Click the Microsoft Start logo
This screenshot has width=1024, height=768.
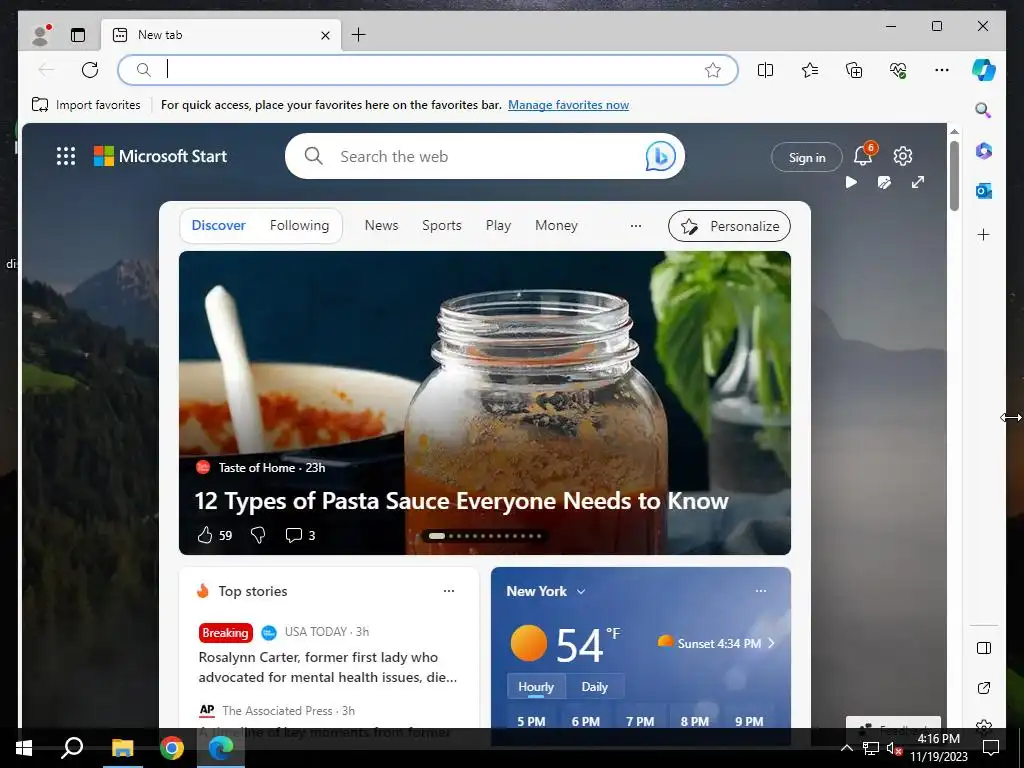pyautogui.click(x=161, y=156)
